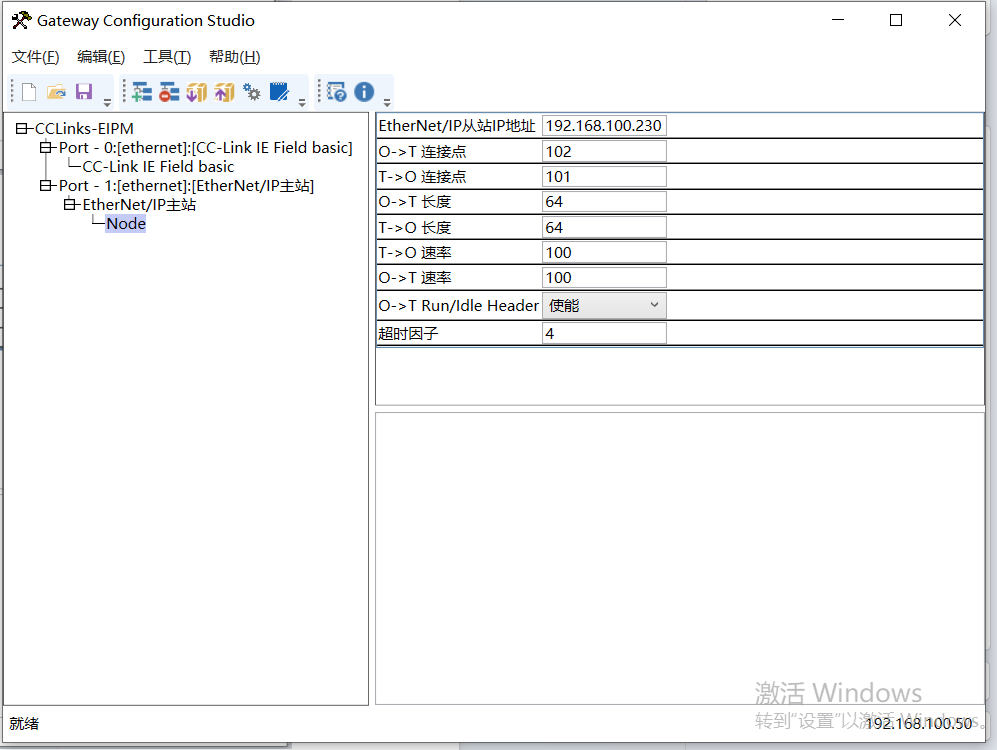
Task: Minimize the Gateway Configuration Studio window
Action: [838, 20]
